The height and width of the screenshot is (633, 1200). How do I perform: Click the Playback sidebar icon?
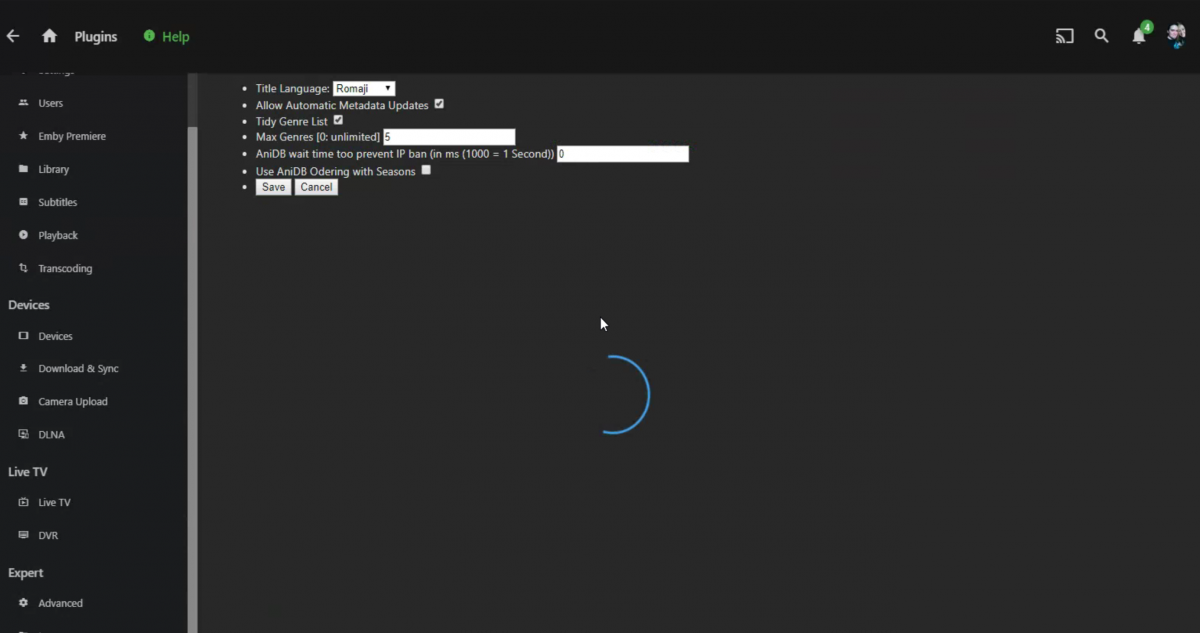click(24, 235)
